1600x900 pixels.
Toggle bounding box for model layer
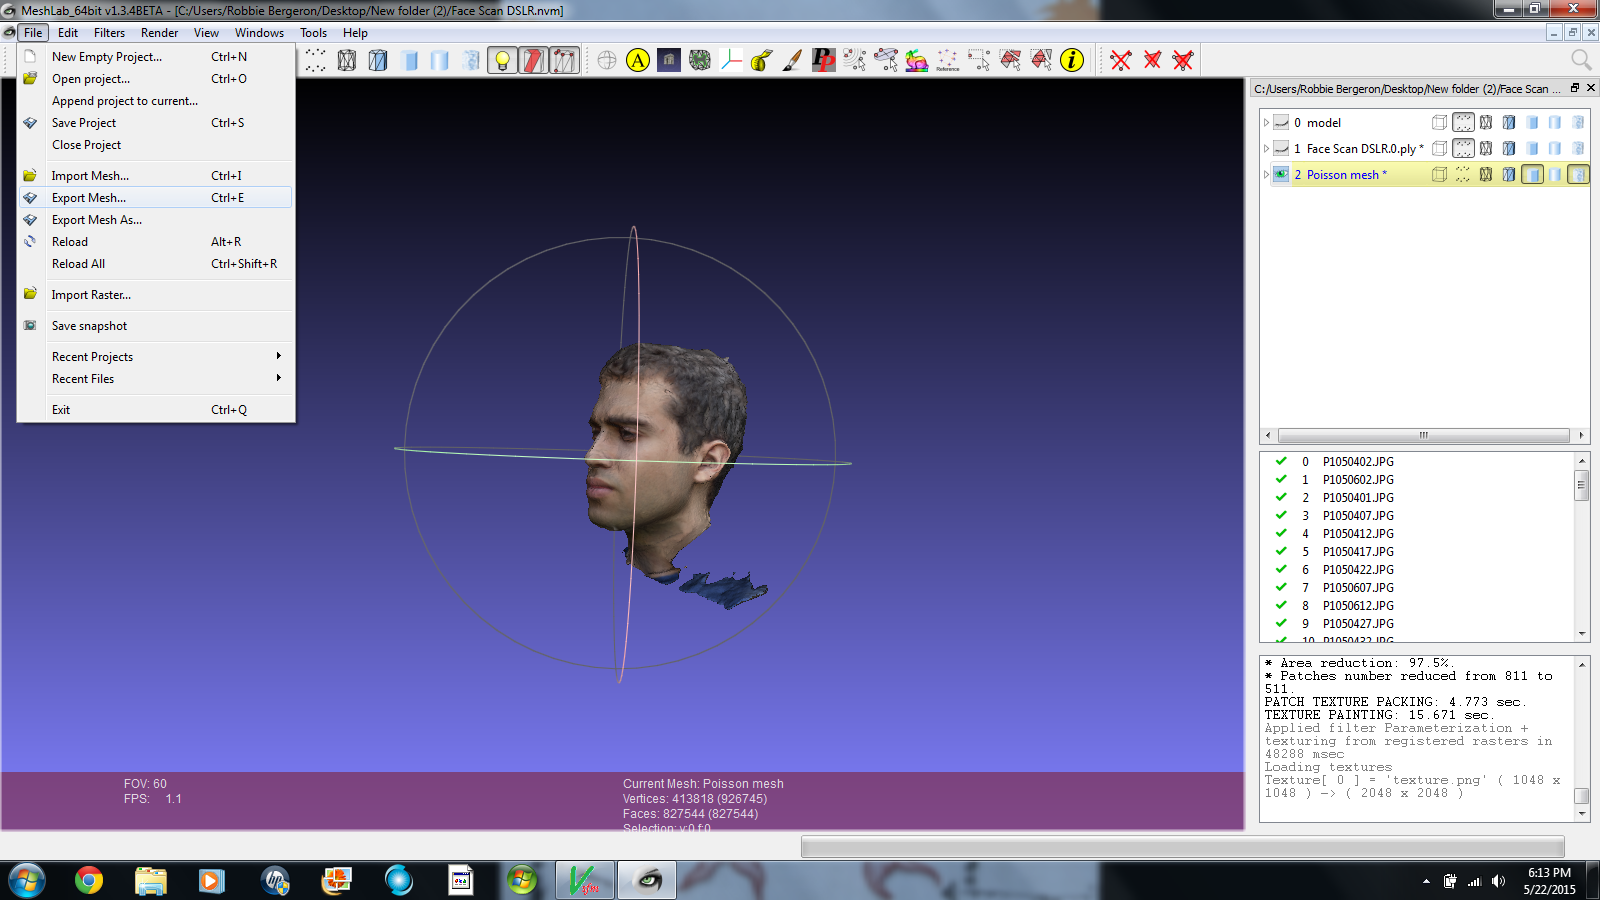click(1439, 122)
